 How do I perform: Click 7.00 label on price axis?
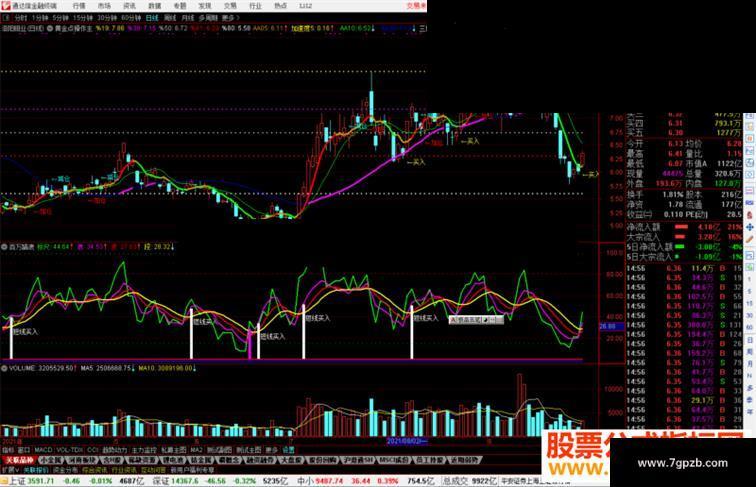pos(616,118)
